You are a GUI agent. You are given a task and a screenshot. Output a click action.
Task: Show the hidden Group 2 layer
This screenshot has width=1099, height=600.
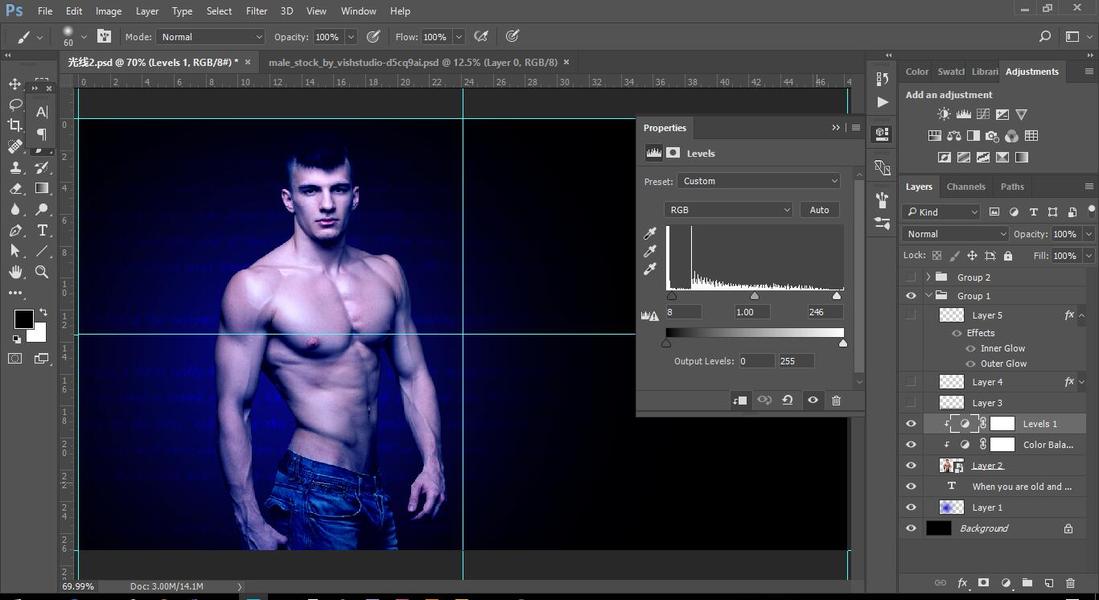910,277
